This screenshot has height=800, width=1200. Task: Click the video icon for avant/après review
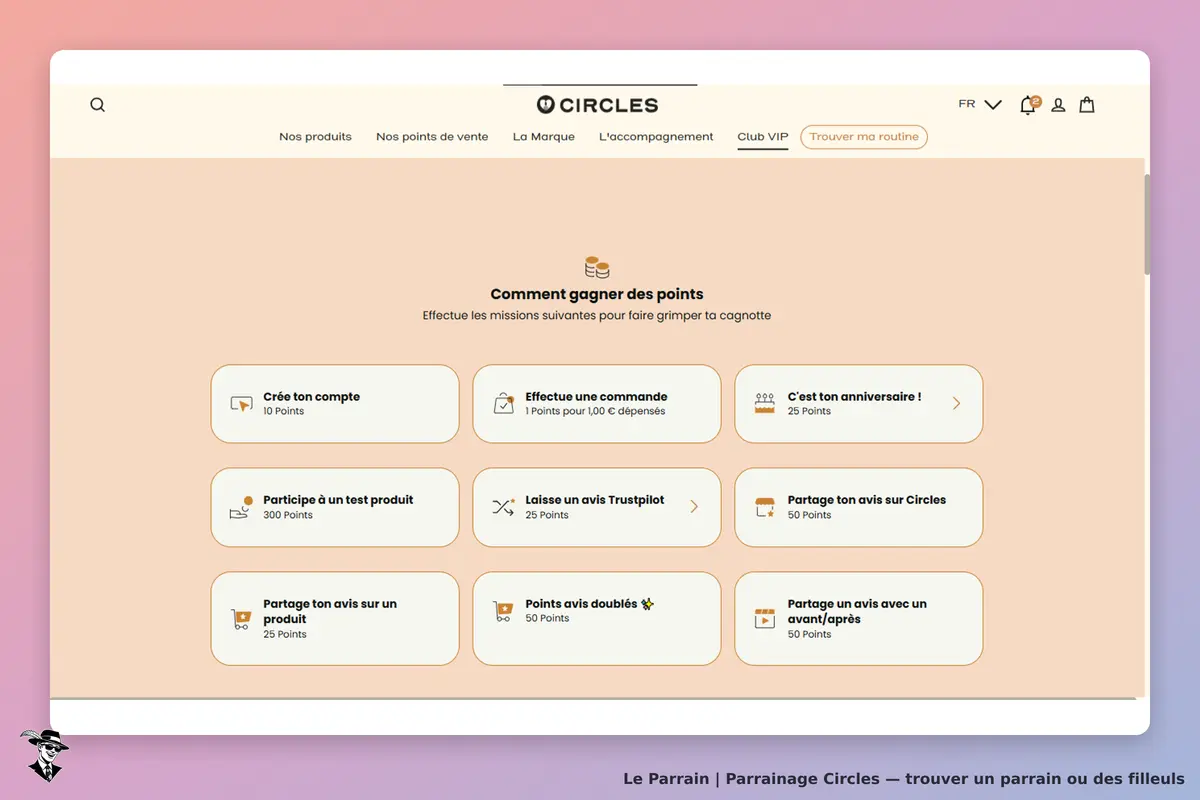click(x=765, y=618)
